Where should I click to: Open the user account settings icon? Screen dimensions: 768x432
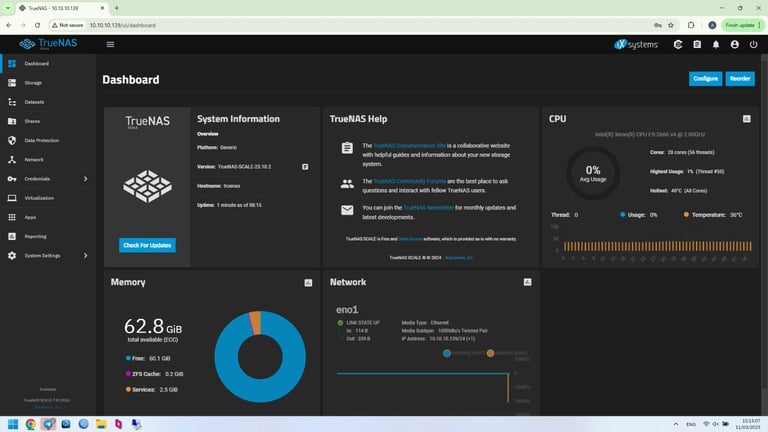point(734,45)
